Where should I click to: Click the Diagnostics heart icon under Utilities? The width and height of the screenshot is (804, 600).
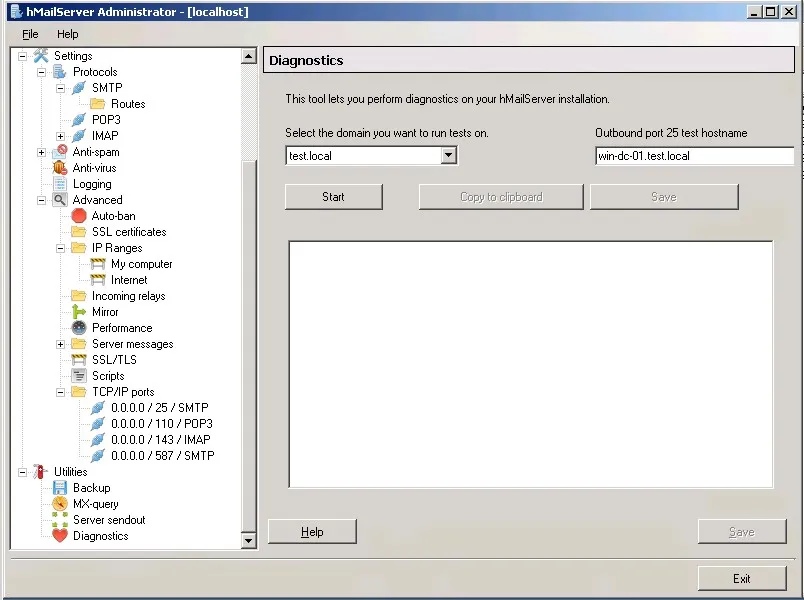(x=61, y=535)
